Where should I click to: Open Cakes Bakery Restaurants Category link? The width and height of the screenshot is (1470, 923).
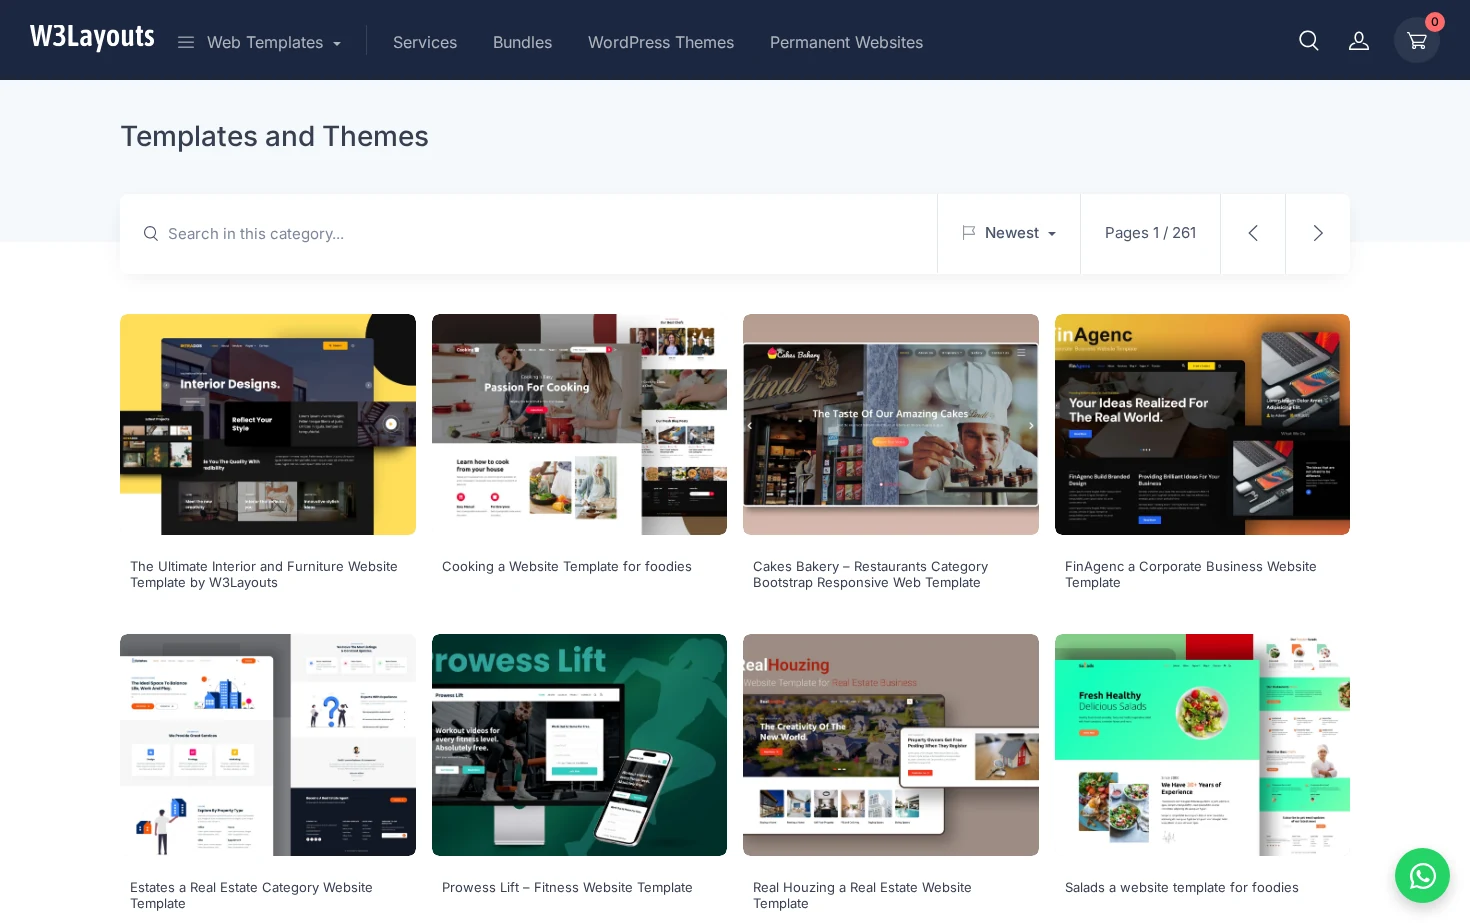click(x=870, y=574)
